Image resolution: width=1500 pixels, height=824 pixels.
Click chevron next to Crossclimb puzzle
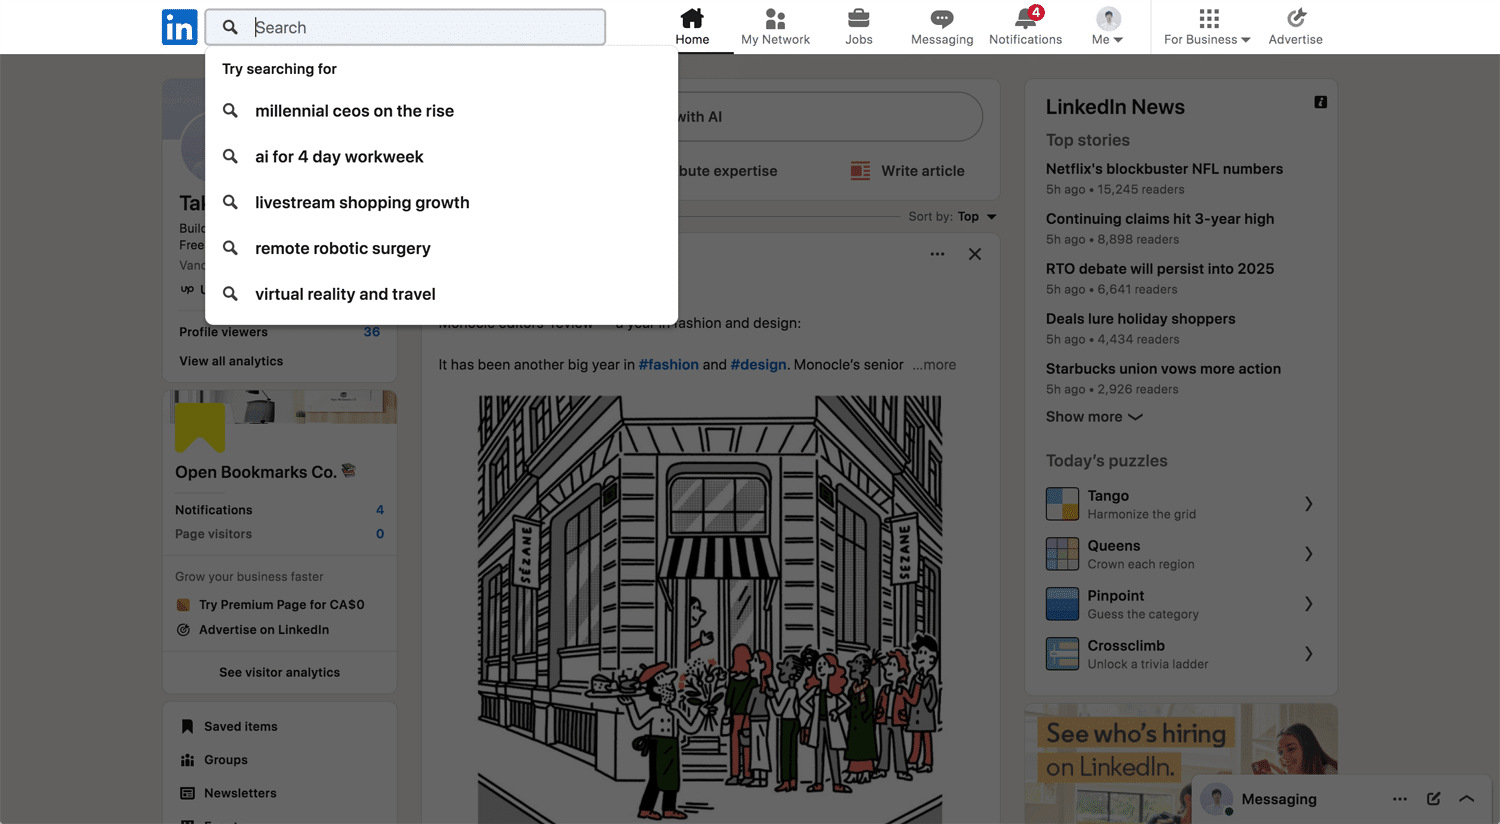(1308, 654)
